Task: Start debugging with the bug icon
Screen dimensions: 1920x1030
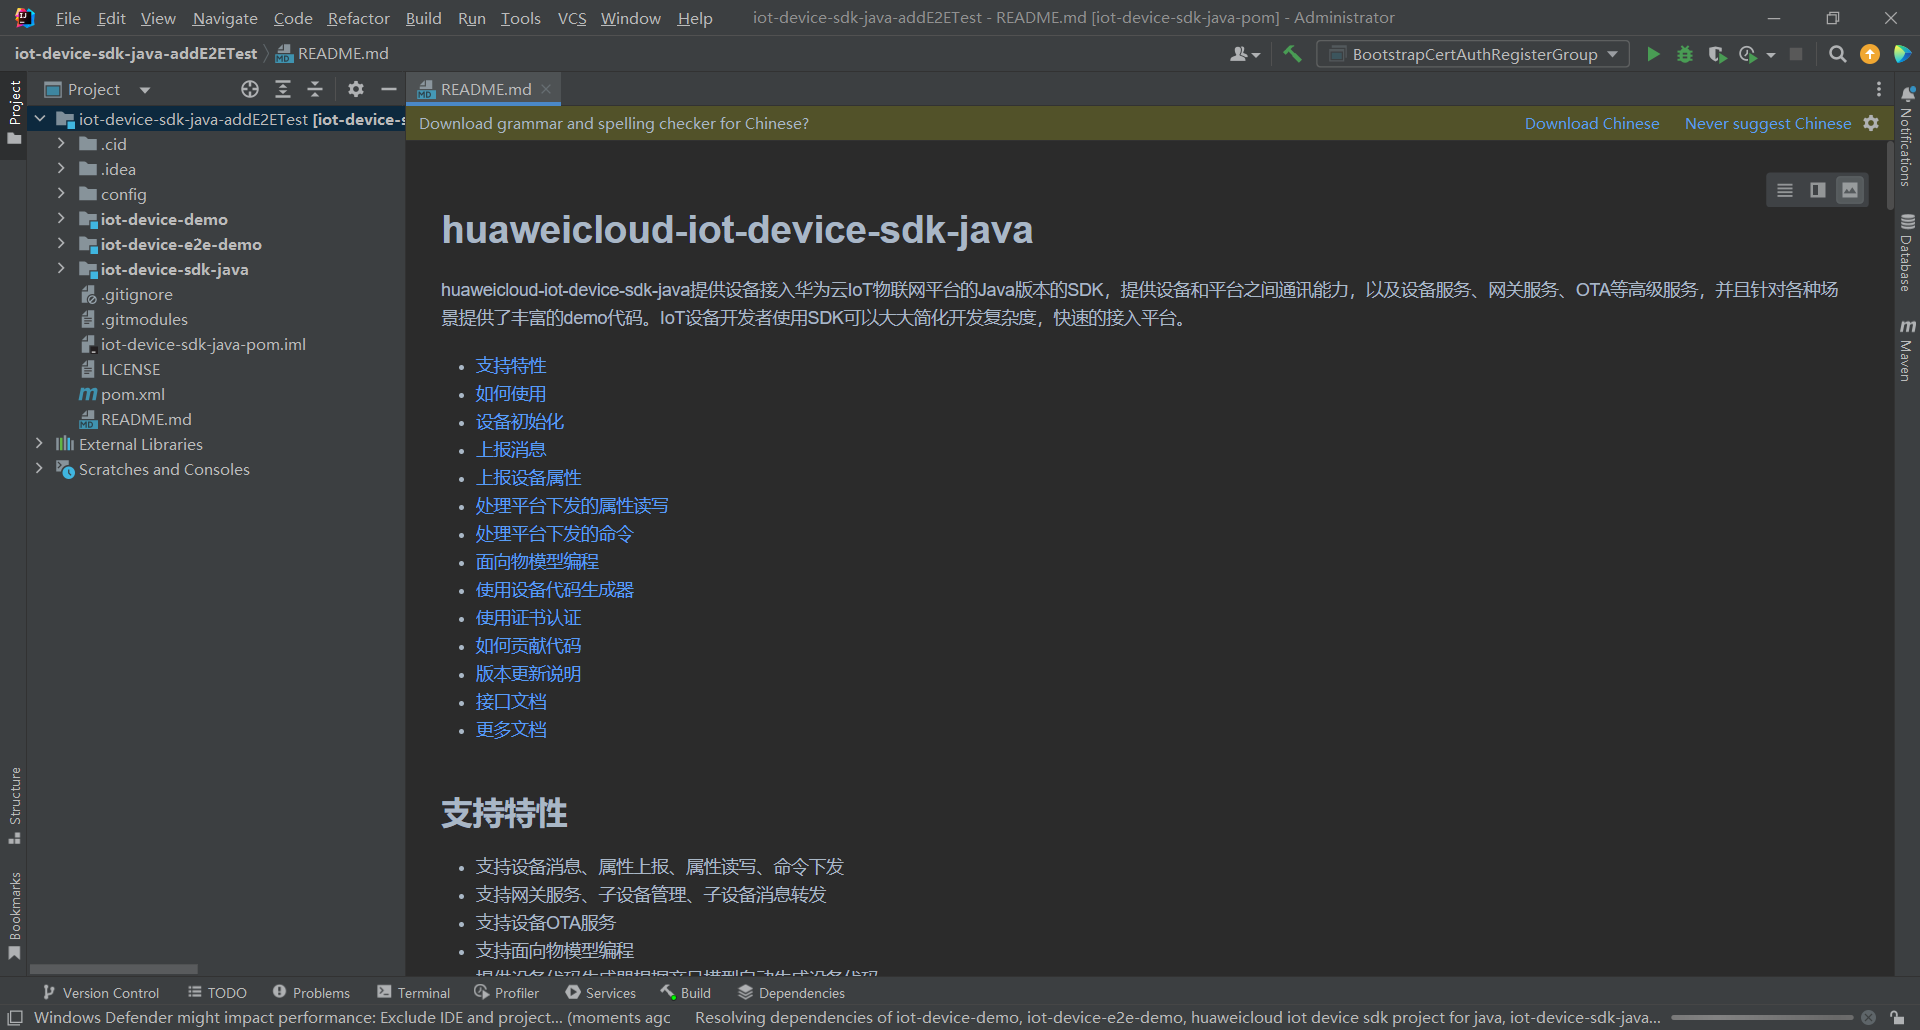Action: (1685, 54)
